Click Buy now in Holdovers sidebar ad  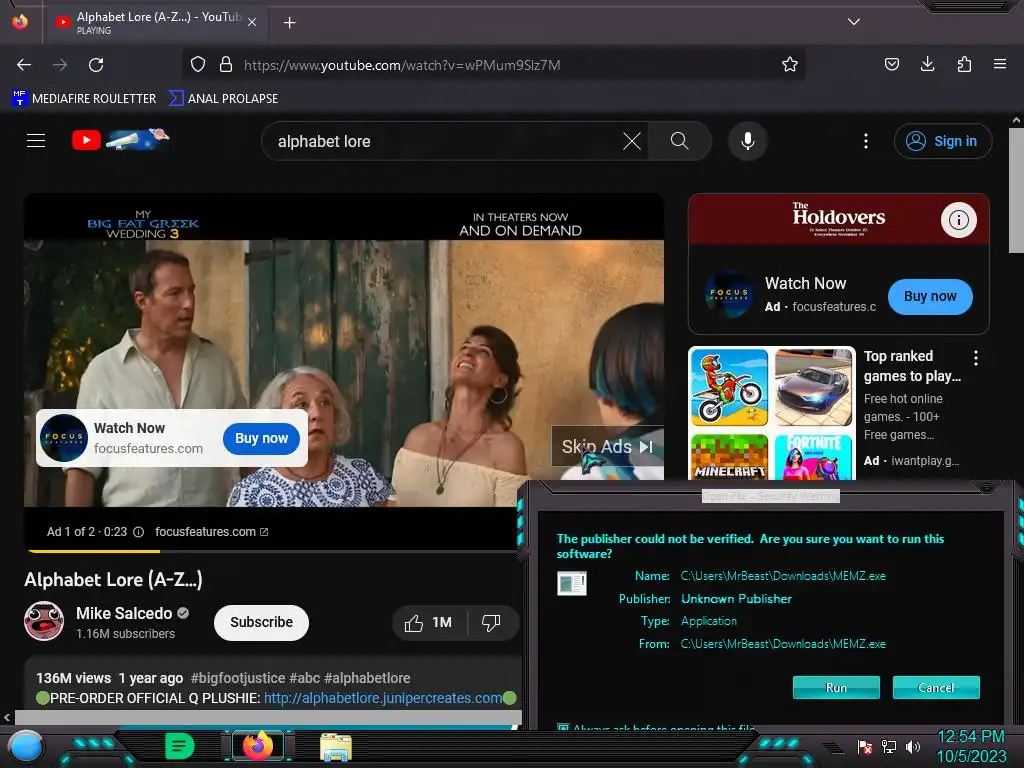930,296
